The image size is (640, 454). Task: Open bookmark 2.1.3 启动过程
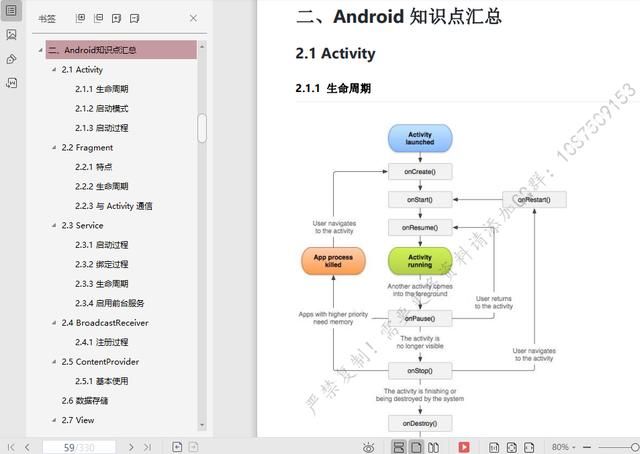click(x=102, y=128)
